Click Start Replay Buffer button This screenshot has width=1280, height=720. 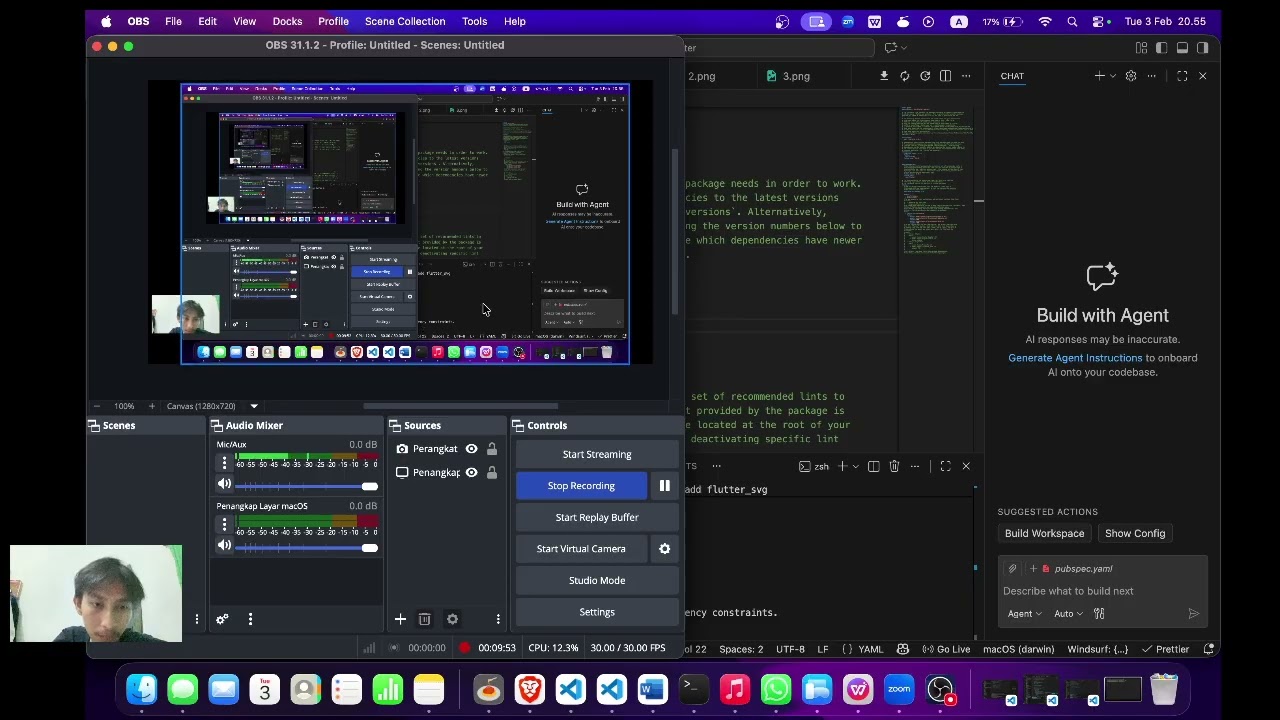pos(597,518)
